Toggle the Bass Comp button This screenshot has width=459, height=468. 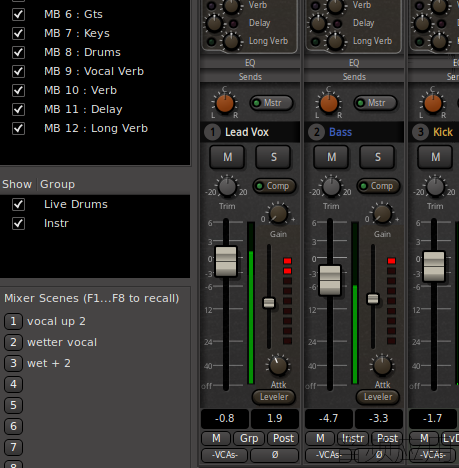378,186
